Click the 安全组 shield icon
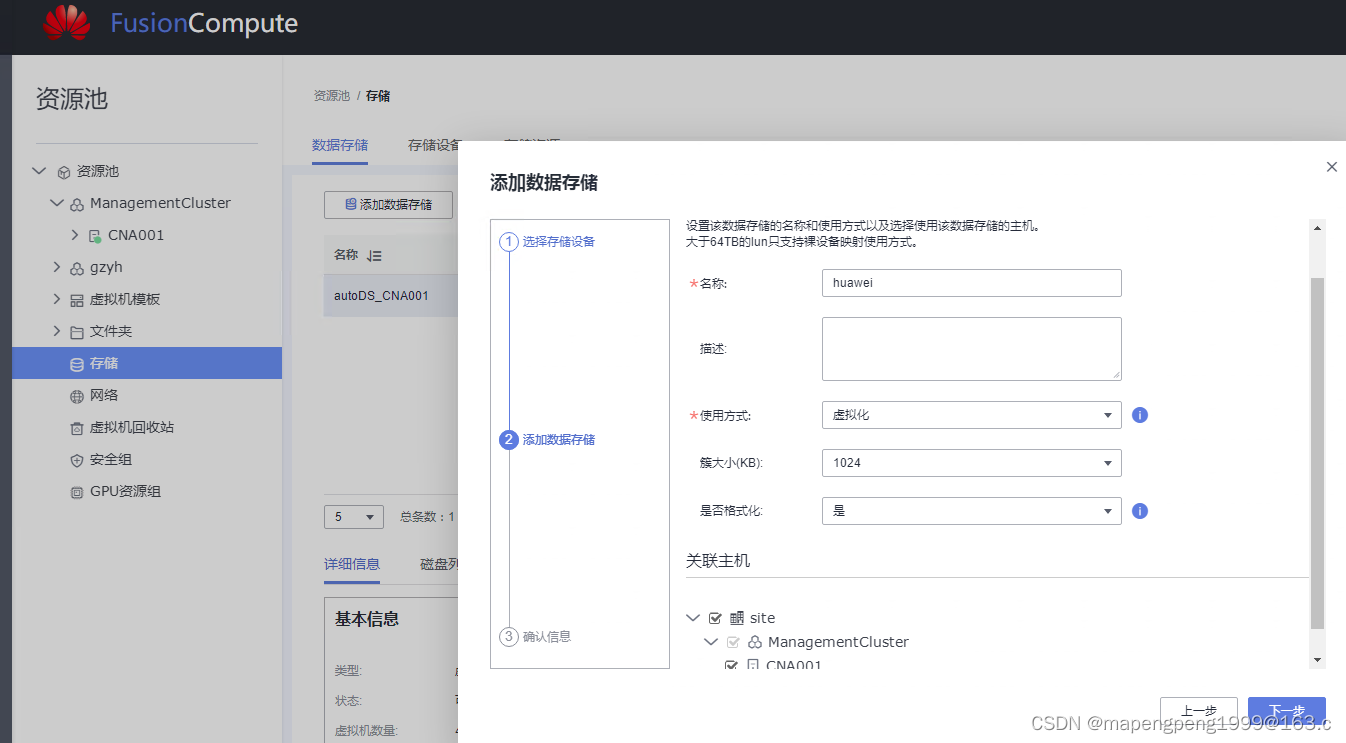1346x743 pixels. coord(77,460)
